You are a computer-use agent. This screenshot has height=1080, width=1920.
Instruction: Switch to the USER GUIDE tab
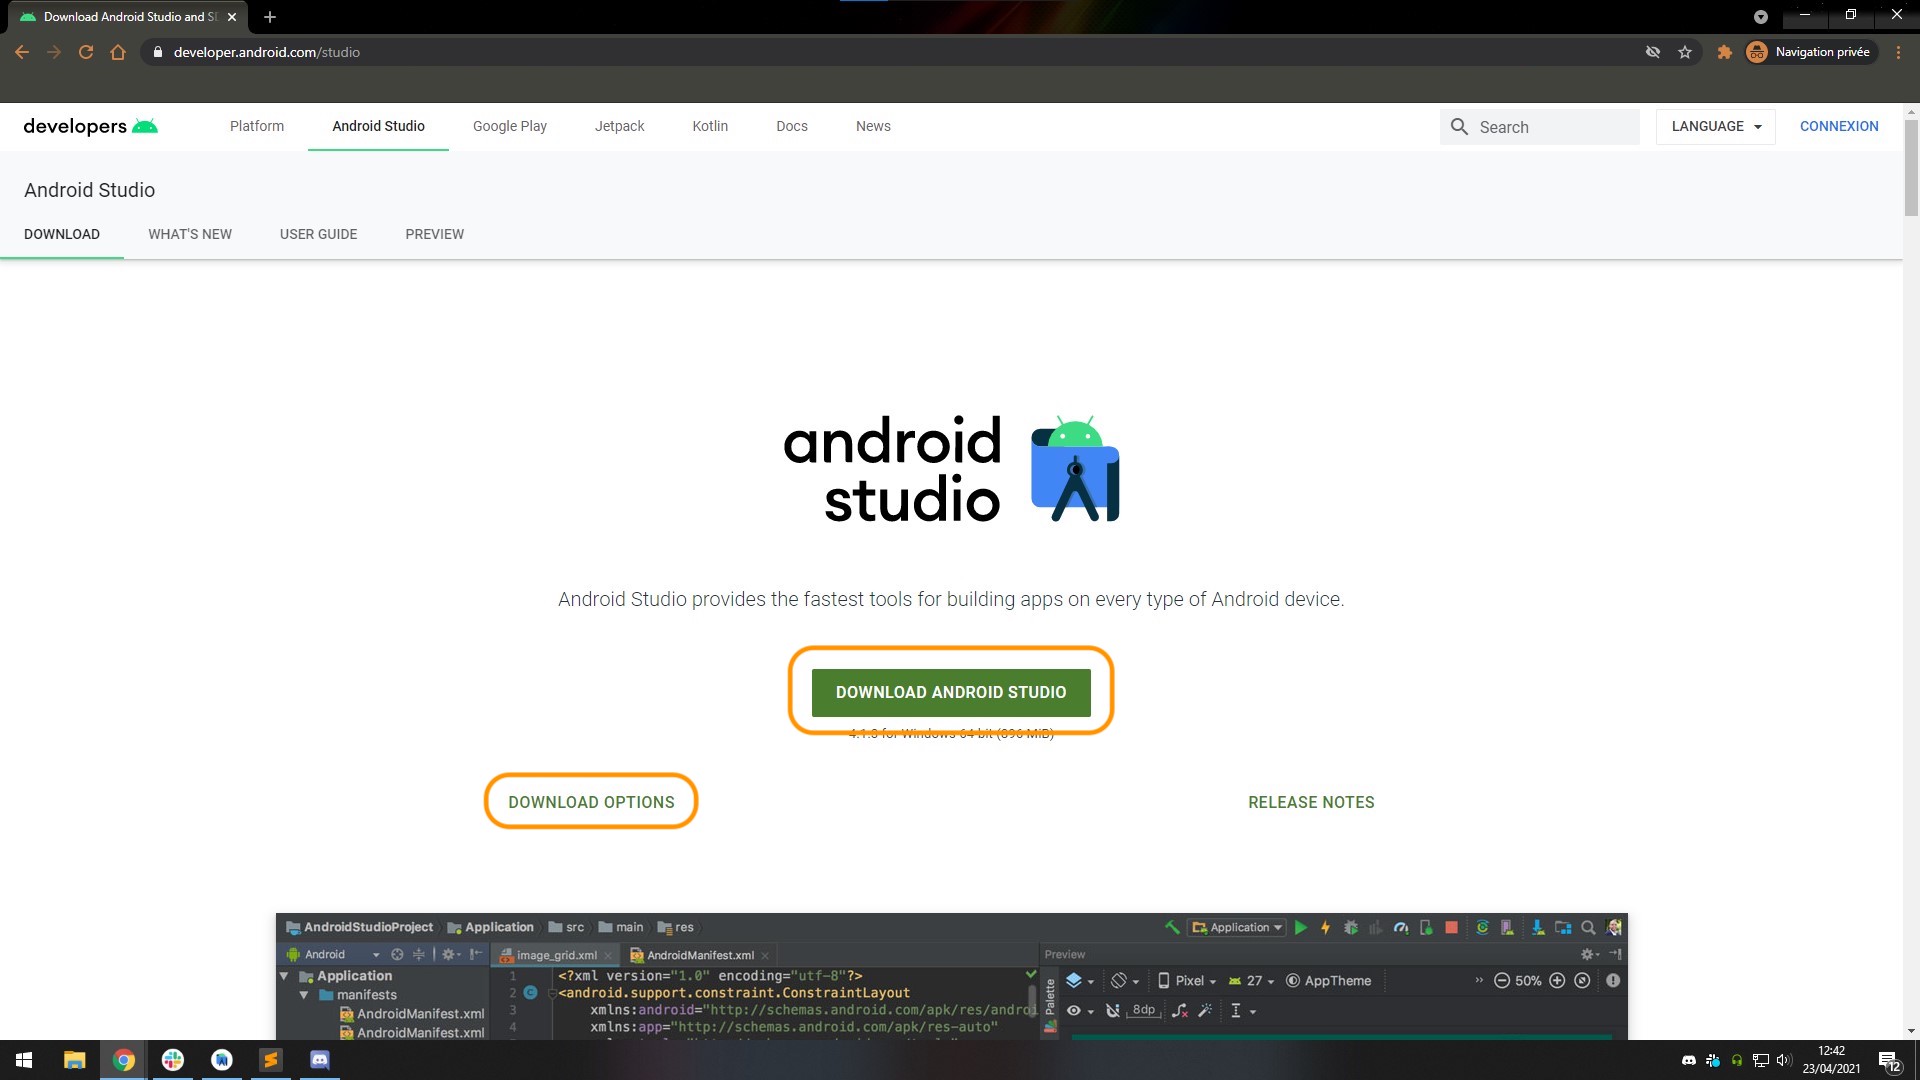318,234
